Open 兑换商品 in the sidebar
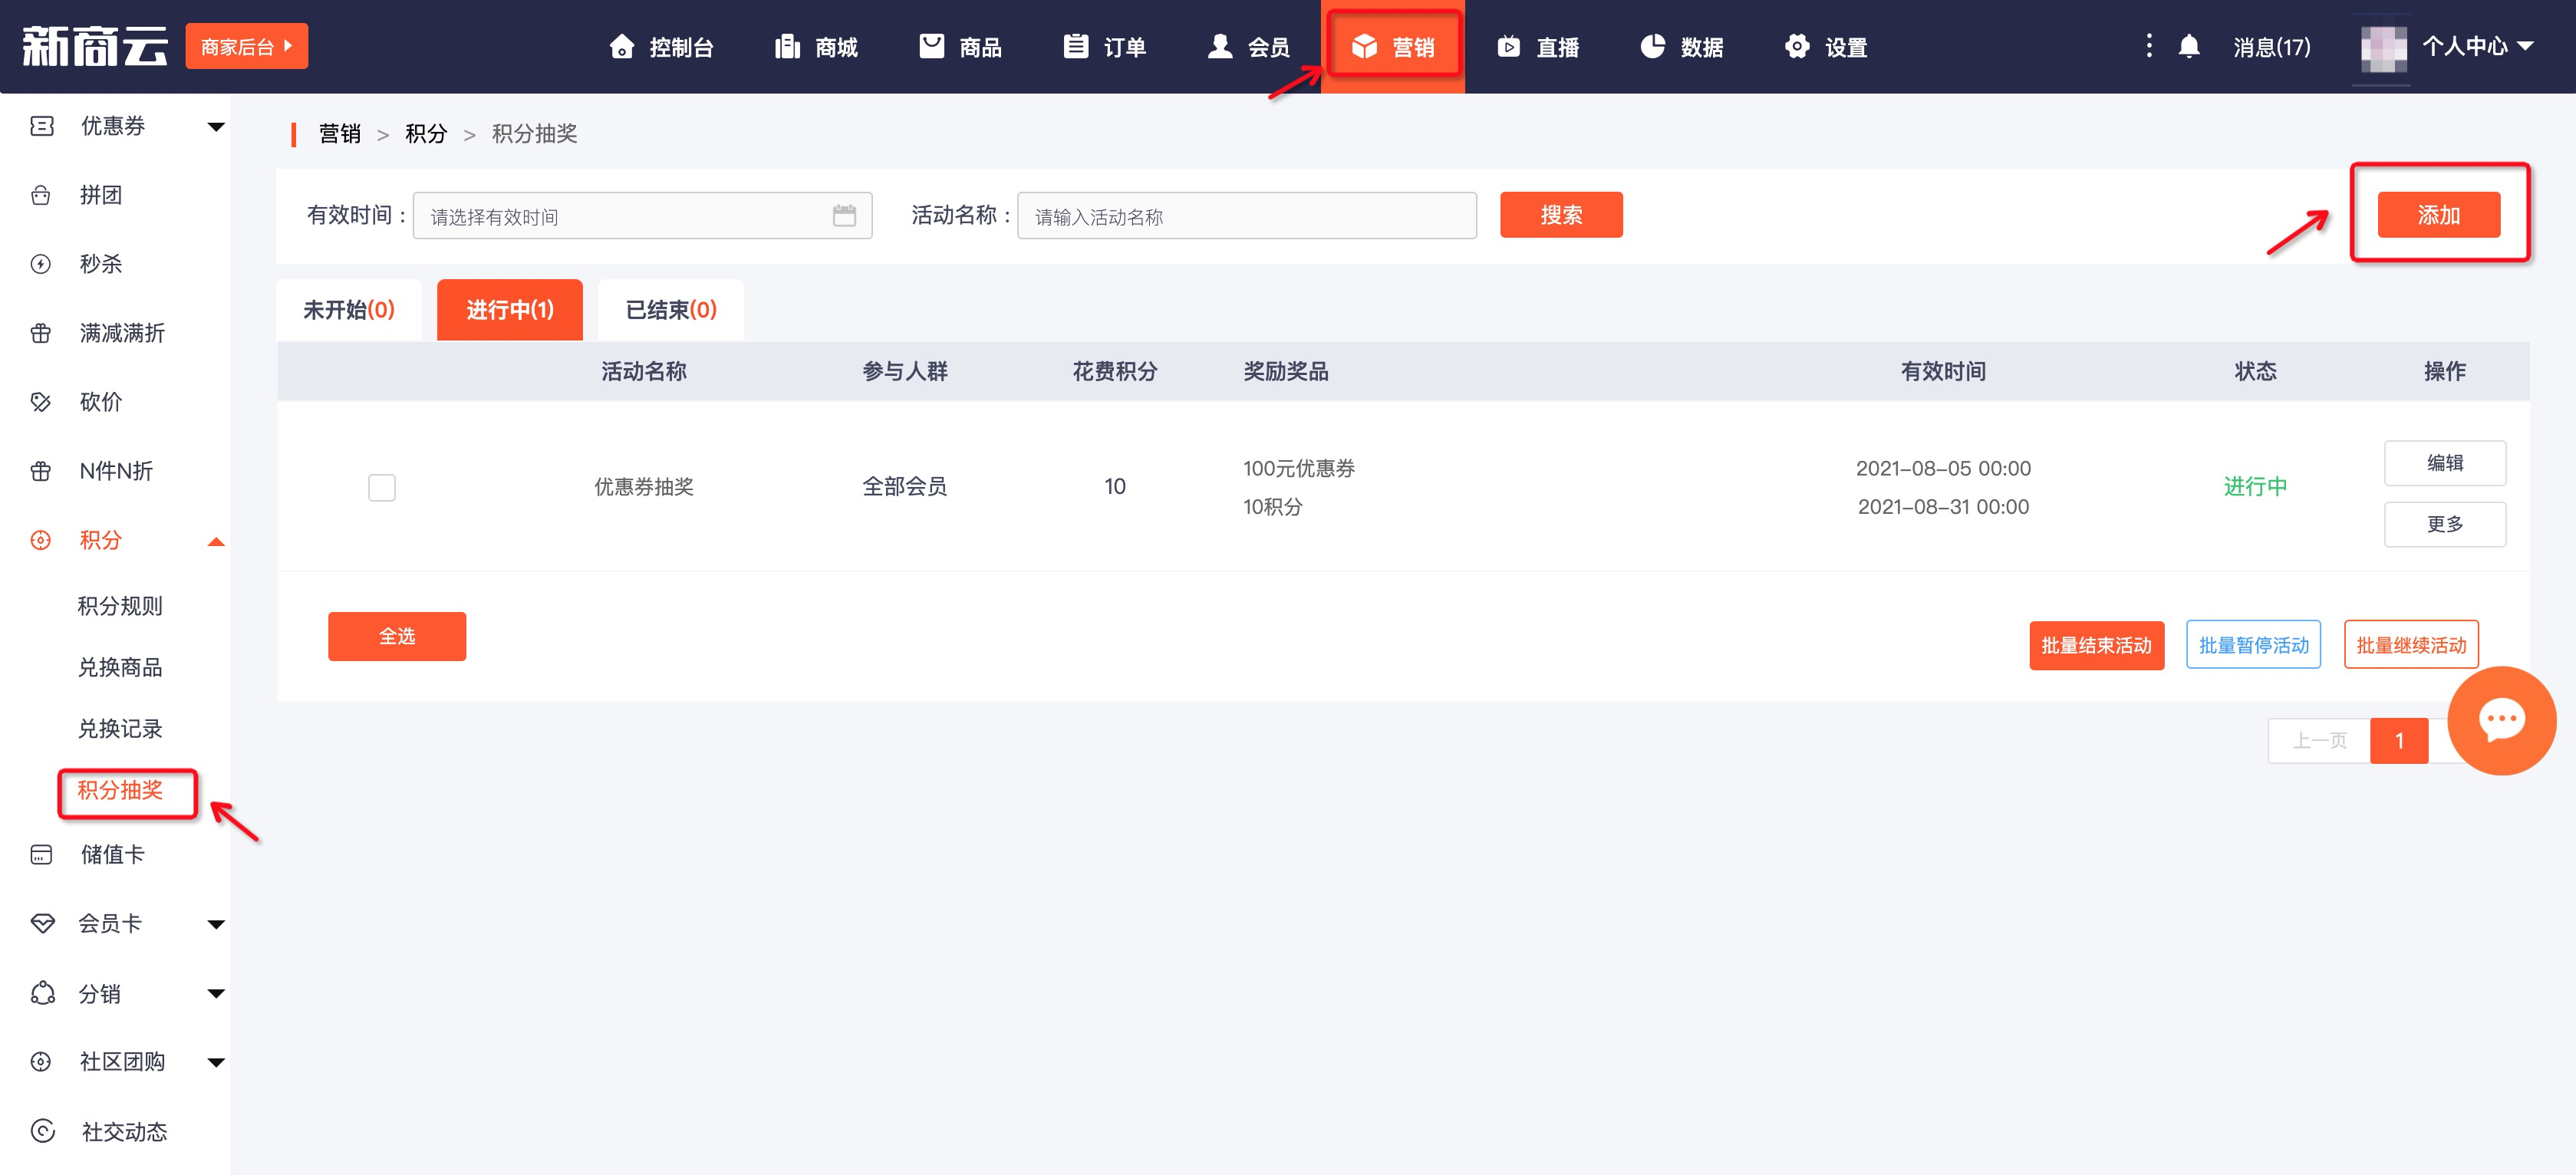The image size is (2576, 1175). click(x=120, y=667)
